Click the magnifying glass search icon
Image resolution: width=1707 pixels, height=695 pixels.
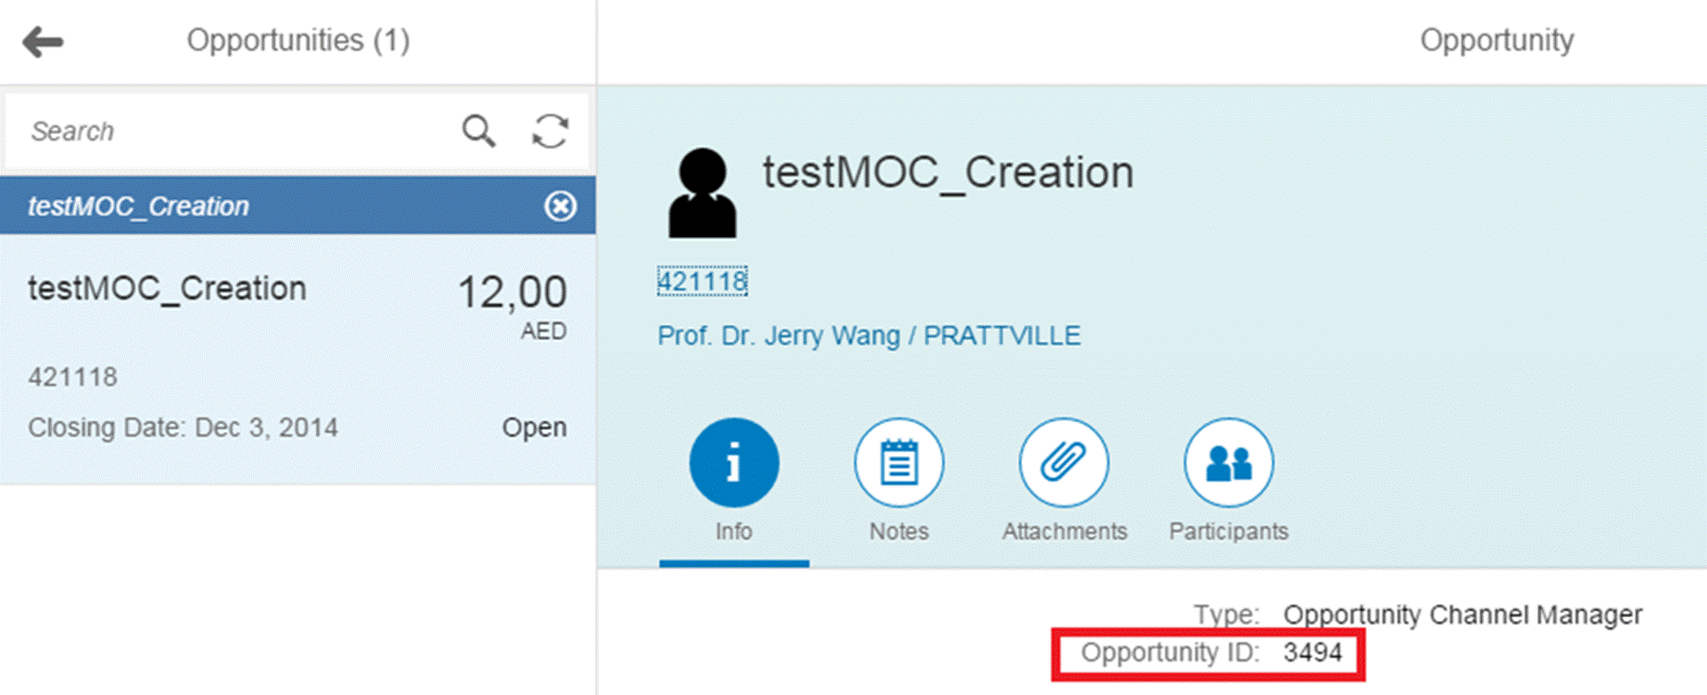[x=478, y=131]
